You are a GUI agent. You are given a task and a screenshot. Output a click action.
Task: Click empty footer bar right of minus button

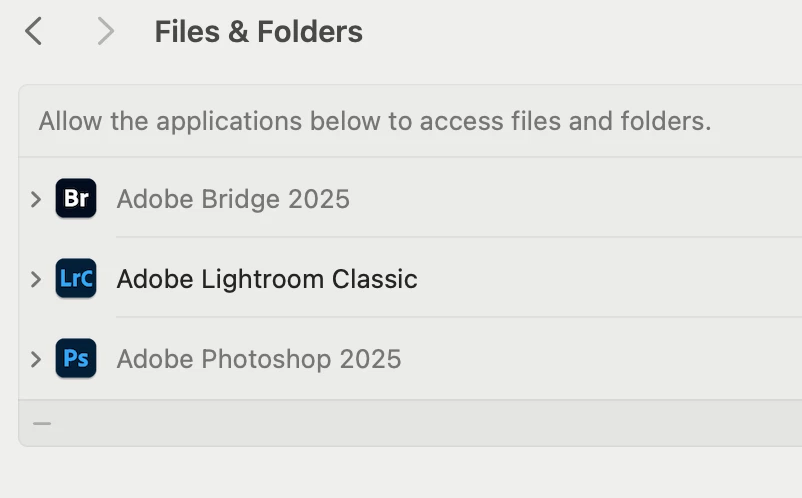(420, 423)
